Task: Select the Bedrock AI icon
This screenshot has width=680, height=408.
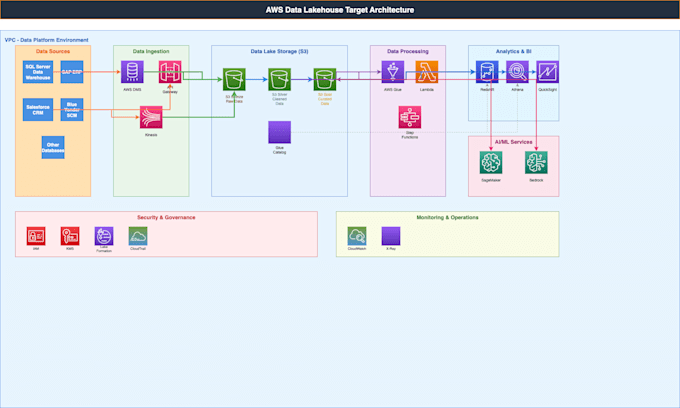Action: tap(536, 163)
